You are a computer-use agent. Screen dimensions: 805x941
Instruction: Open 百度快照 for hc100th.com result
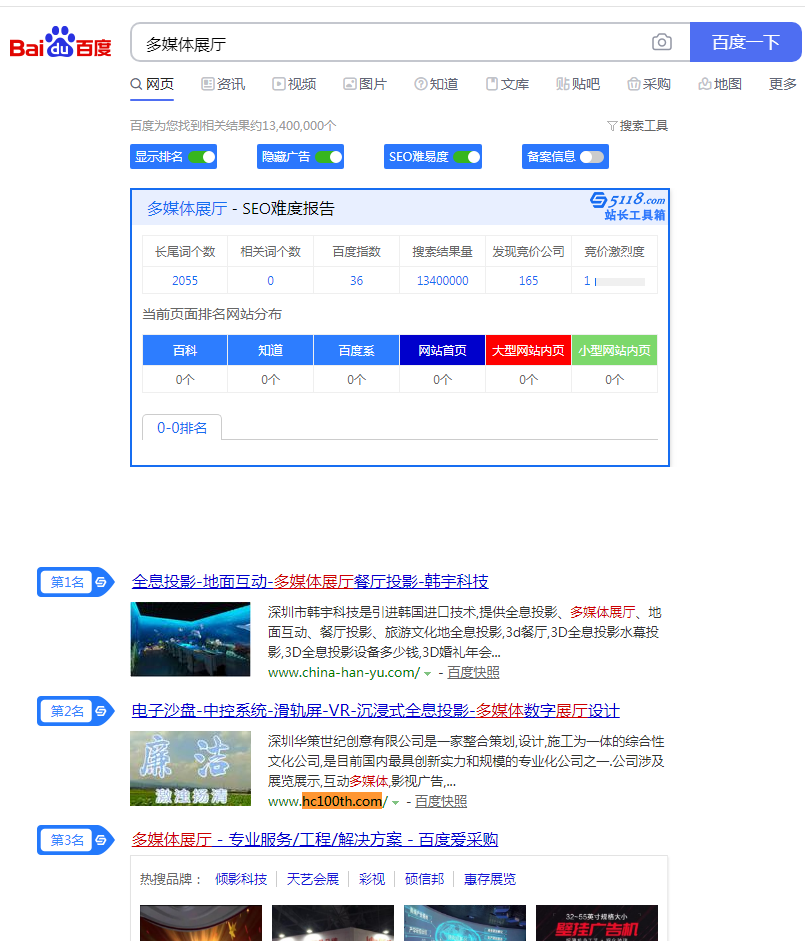click(441, 801)
